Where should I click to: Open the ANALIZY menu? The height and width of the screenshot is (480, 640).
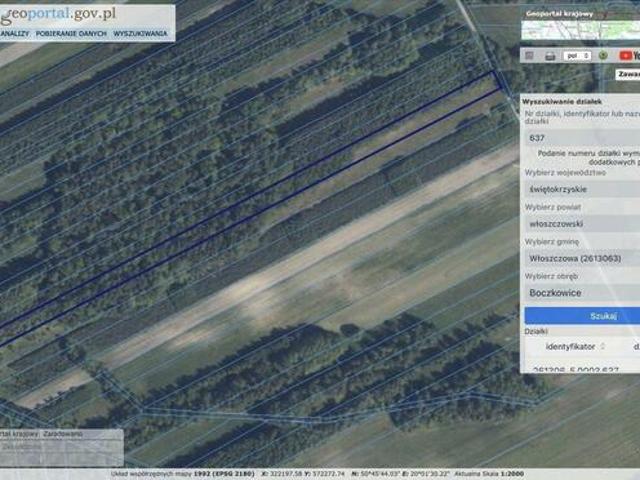click(x=15, y=33)
